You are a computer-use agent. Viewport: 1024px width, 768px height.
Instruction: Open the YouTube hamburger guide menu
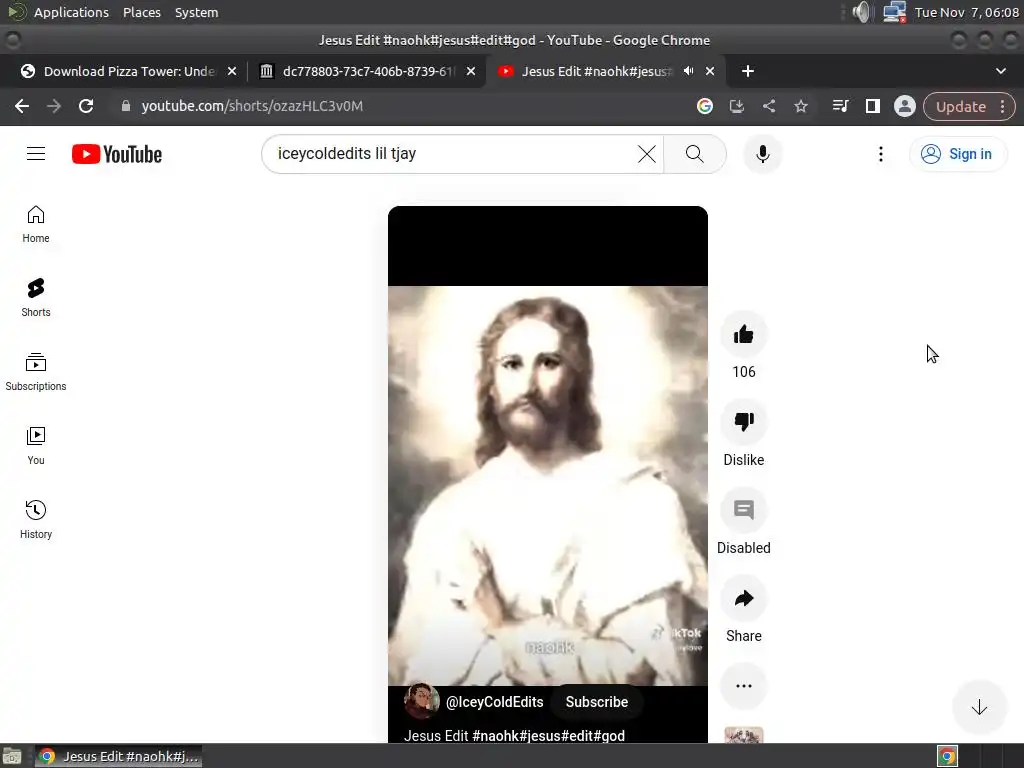click(36, 154)
